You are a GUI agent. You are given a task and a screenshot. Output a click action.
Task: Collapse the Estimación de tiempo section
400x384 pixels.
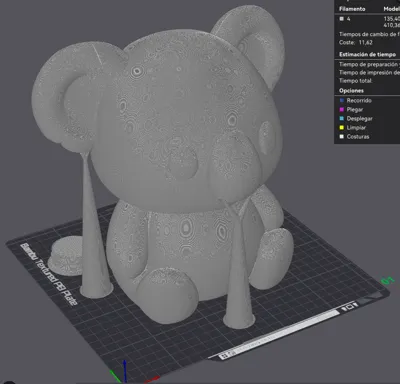(367, 54)
